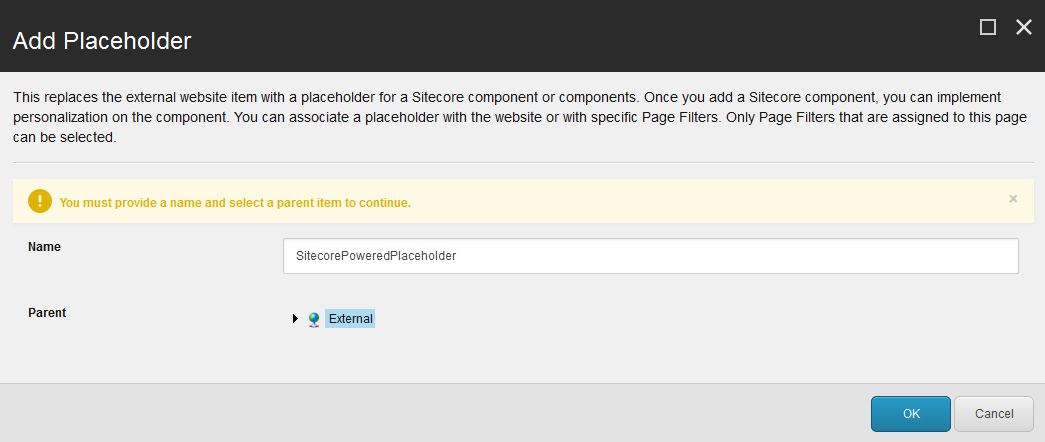Click blank form area below Parent tree
This screenshot has height=442, width=1045.
pyautogui.click(x=600, y=355)
